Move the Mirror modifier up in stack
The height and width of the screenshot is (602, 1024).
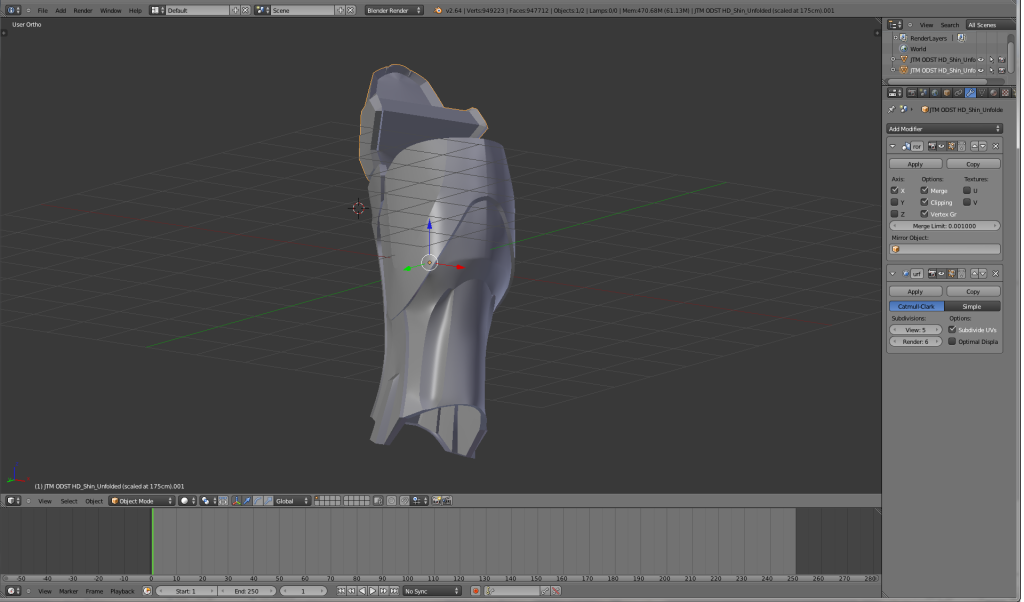974,146
